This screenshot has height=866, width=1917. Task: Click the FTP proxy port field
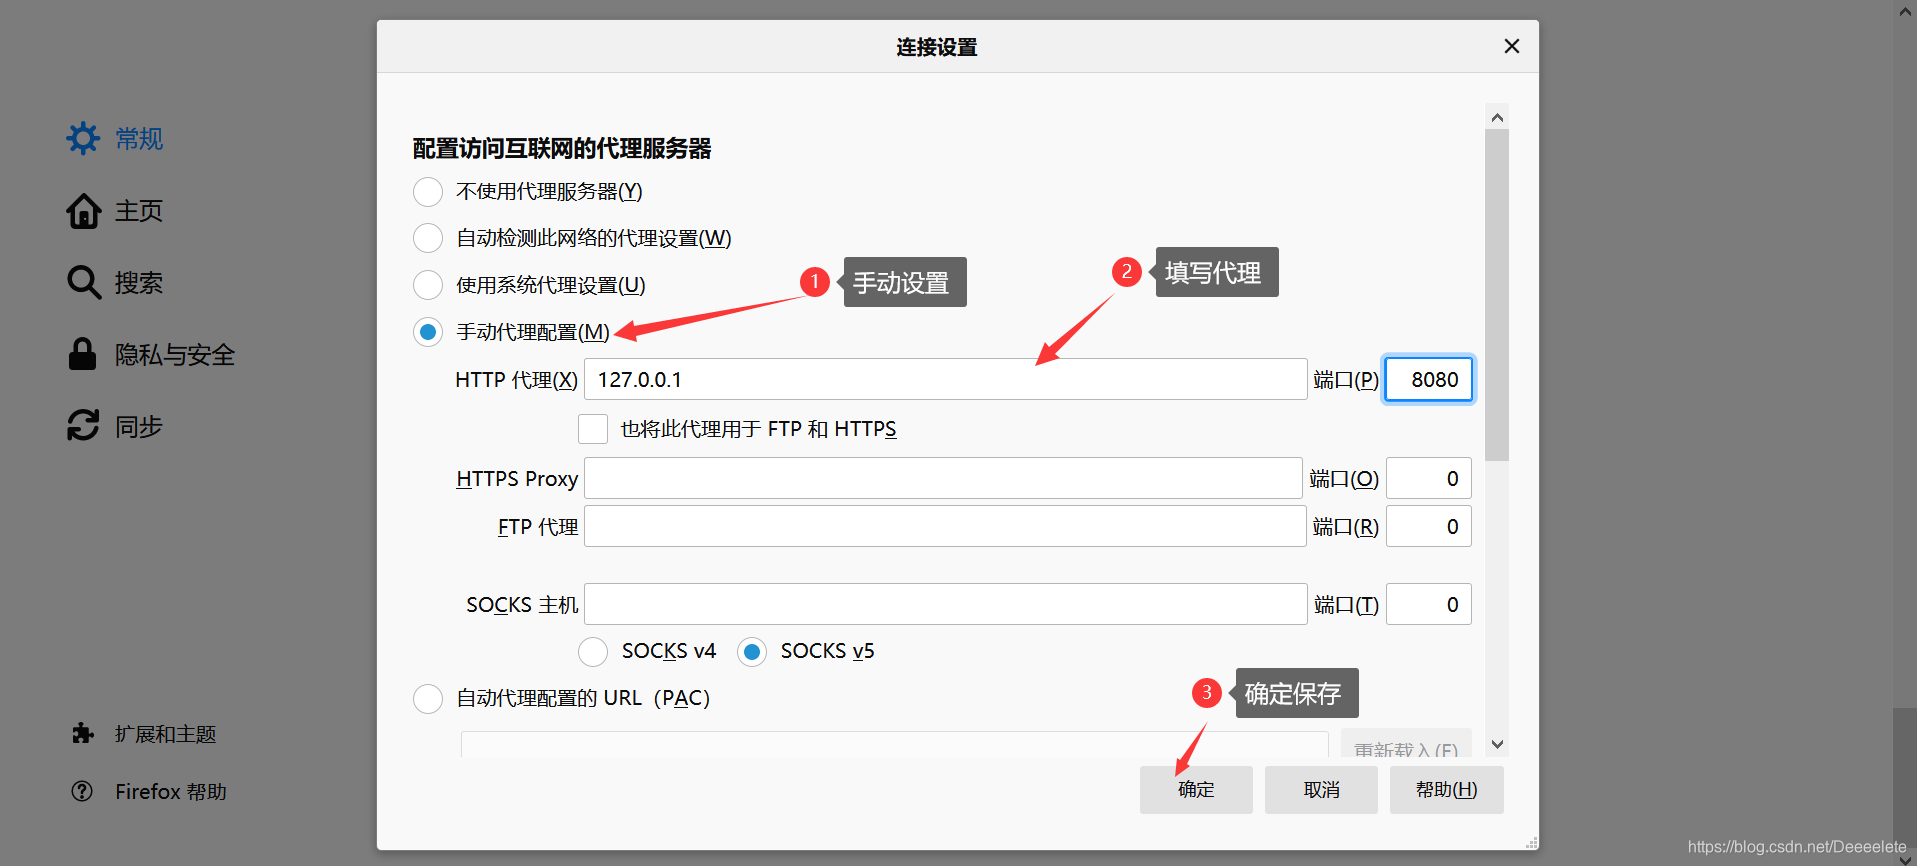[x=1428, y=526]
